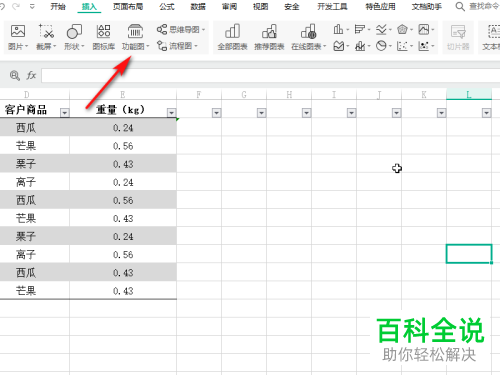
Task: Click the first 西瓜 cell
Action: pos(35,128)
